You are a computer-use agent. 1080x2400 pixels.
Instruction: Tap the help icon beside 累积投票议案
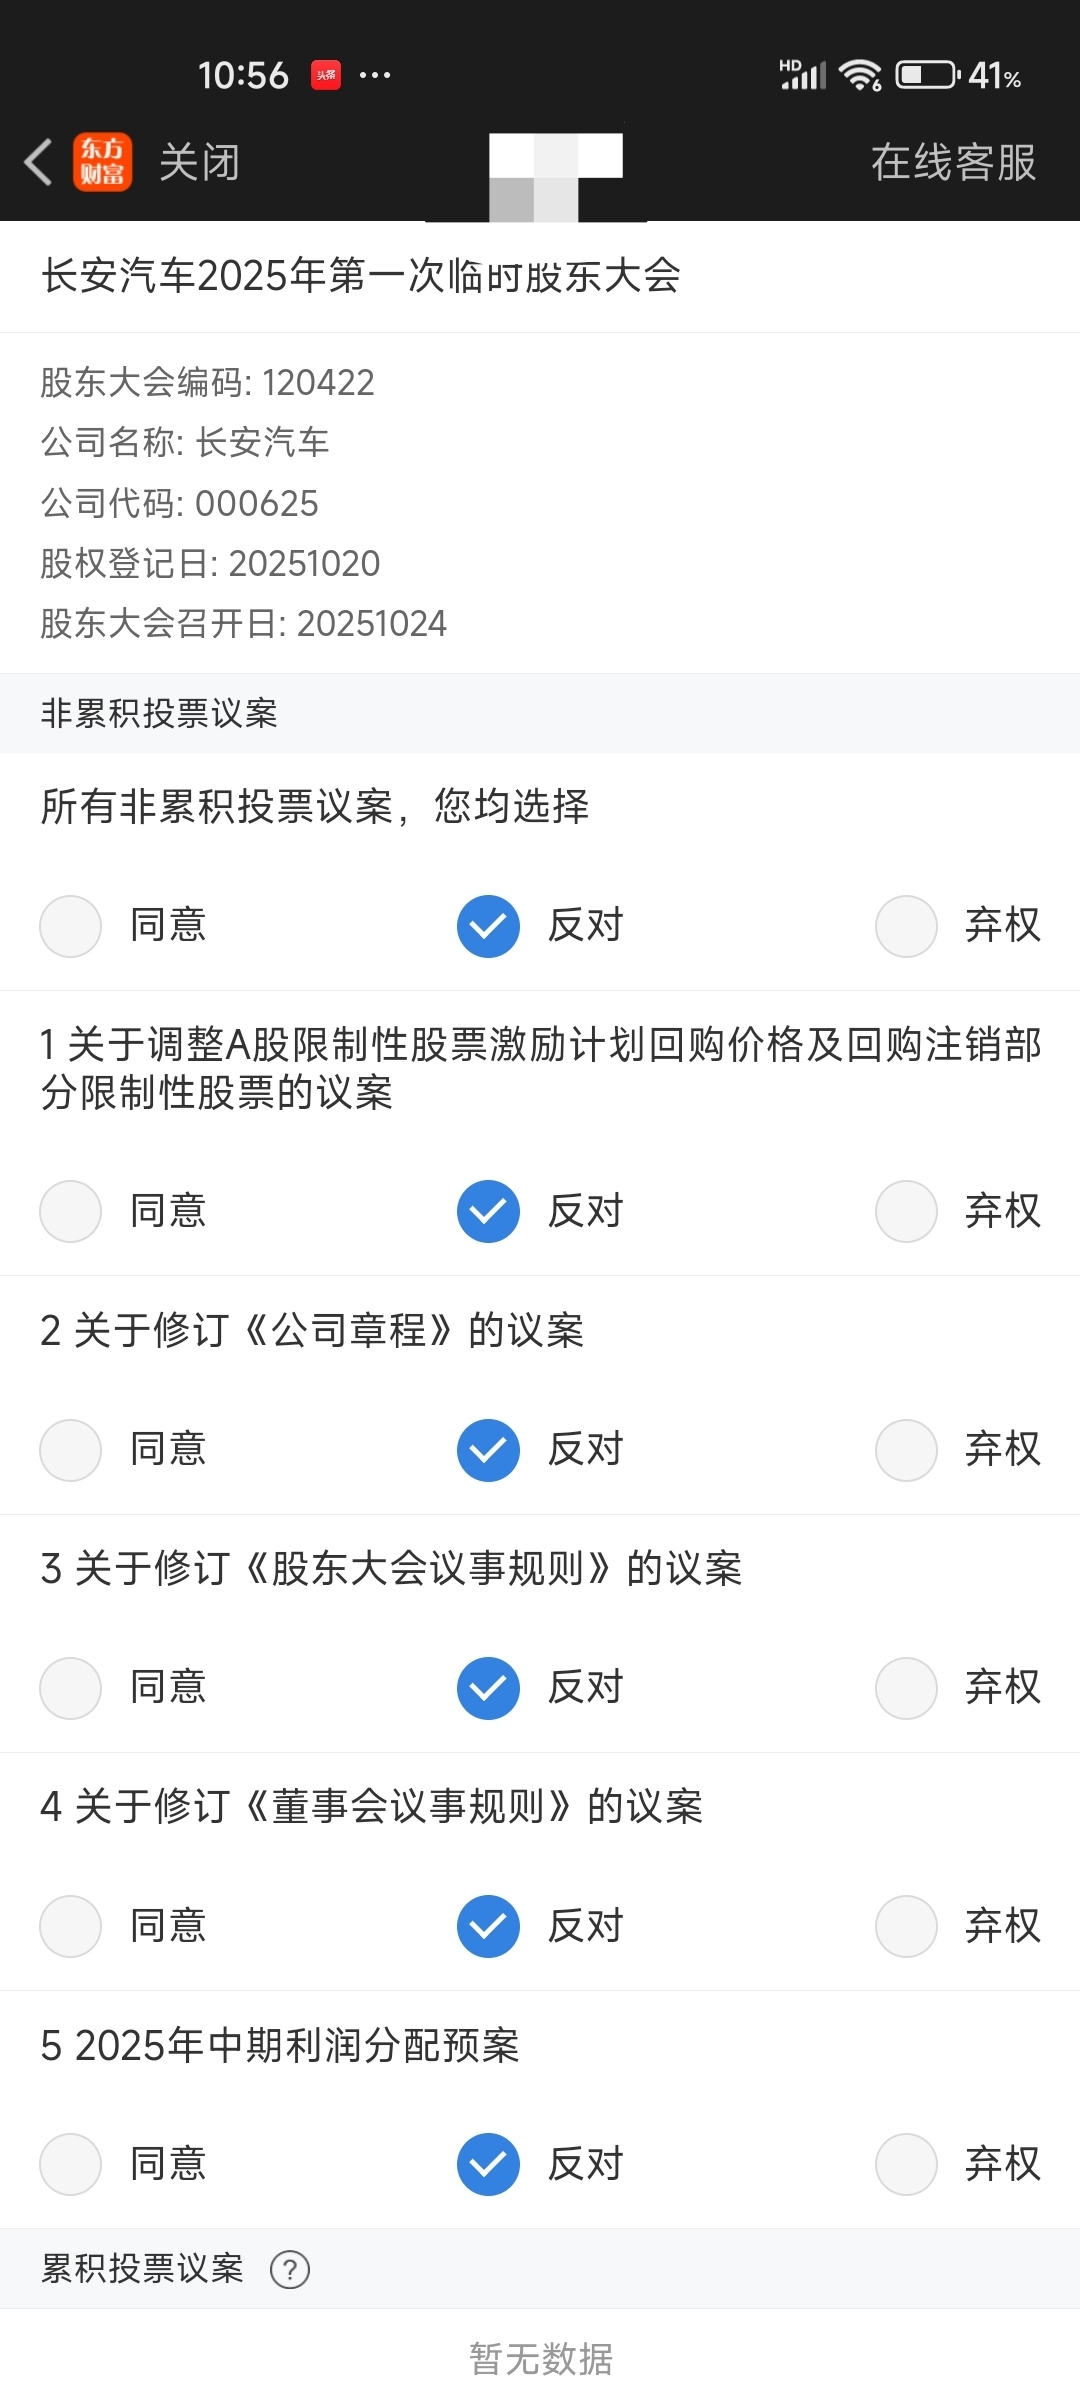pyautogui.click(x=290, y=2269)
